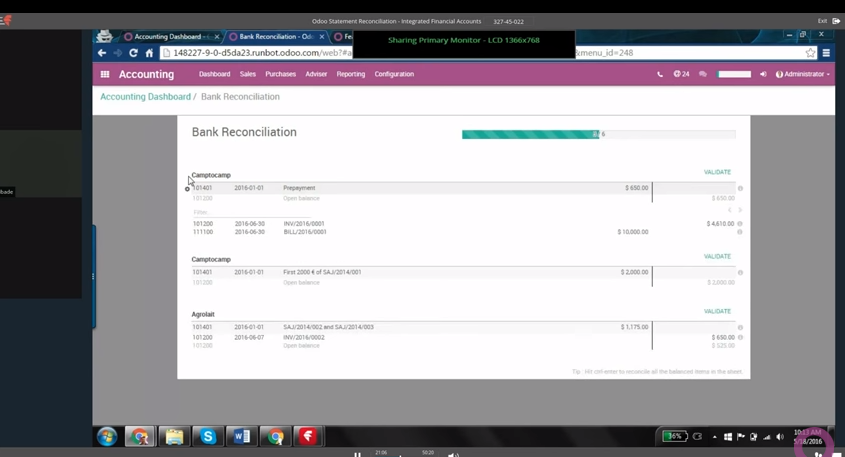845x457 pixels.
Task: Click the phone call icon in navbar
Action: coord(660,74)
